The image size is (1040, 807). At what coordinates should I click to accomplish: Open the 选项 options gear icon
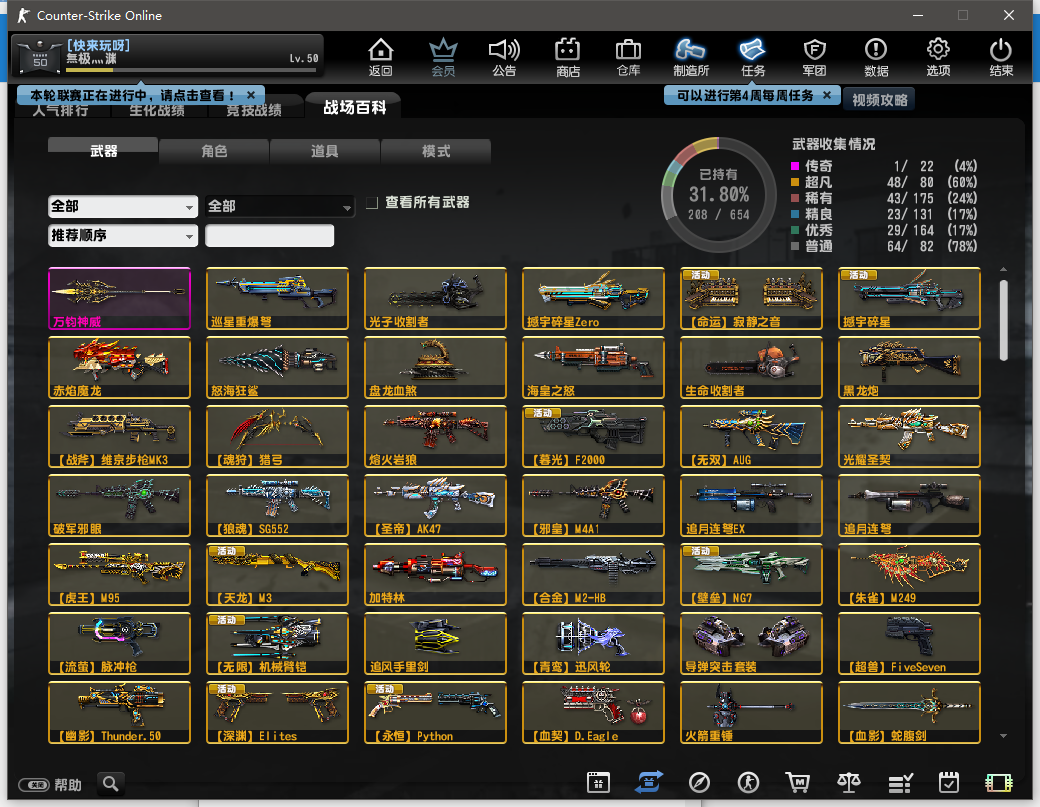click(938, 57)
